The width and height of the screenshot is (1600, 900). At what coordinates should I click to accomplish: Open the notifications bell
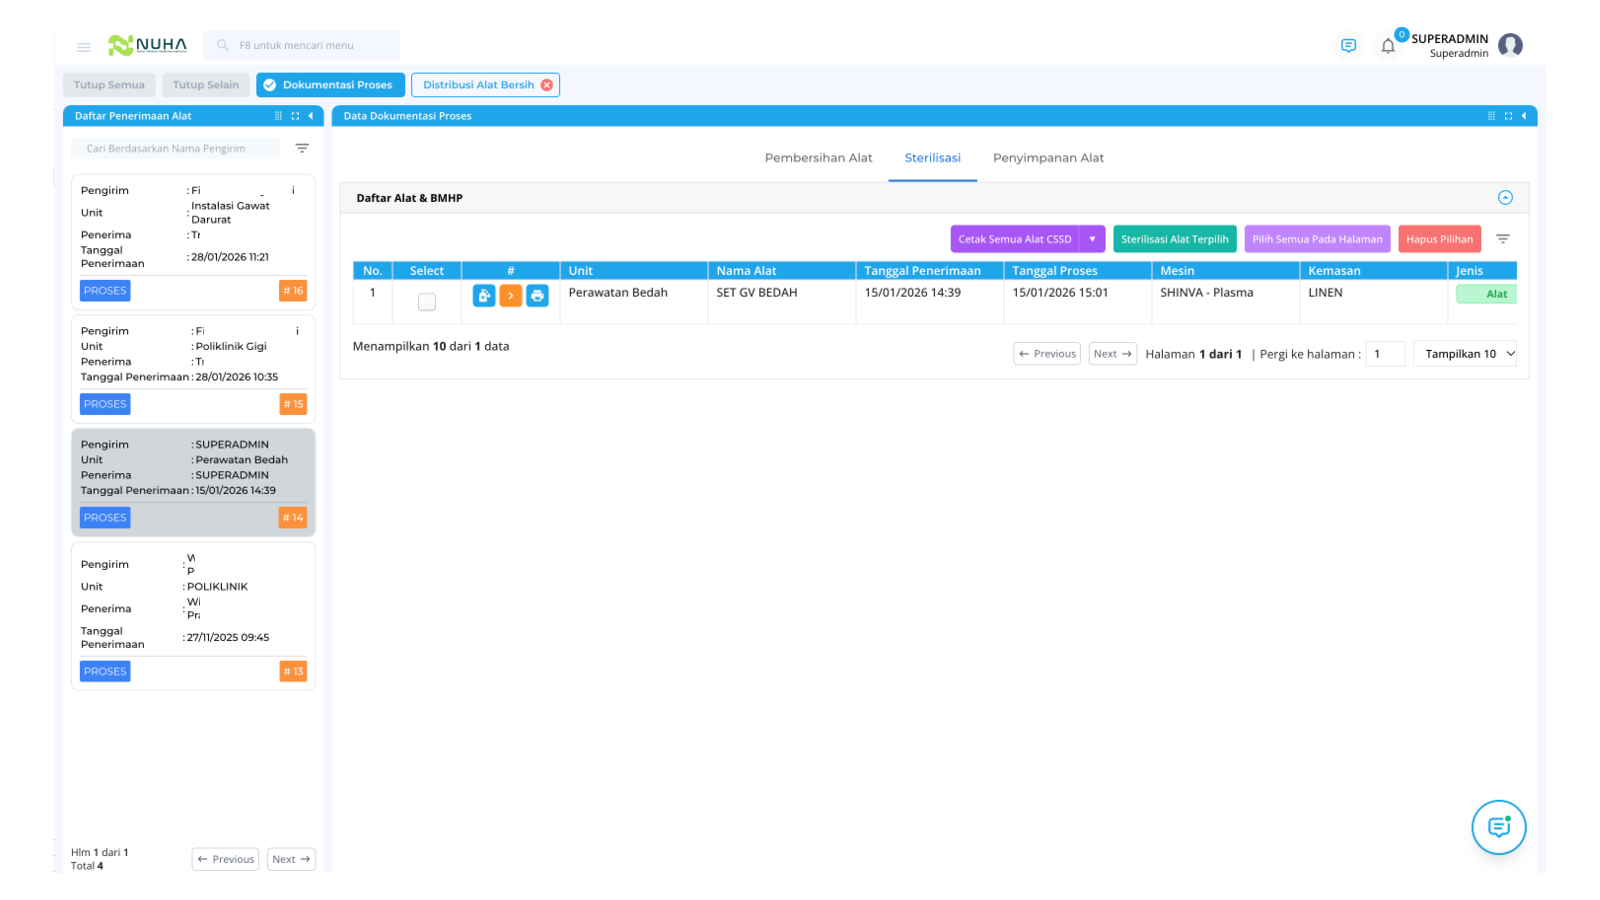click(x=1388, y=46)
